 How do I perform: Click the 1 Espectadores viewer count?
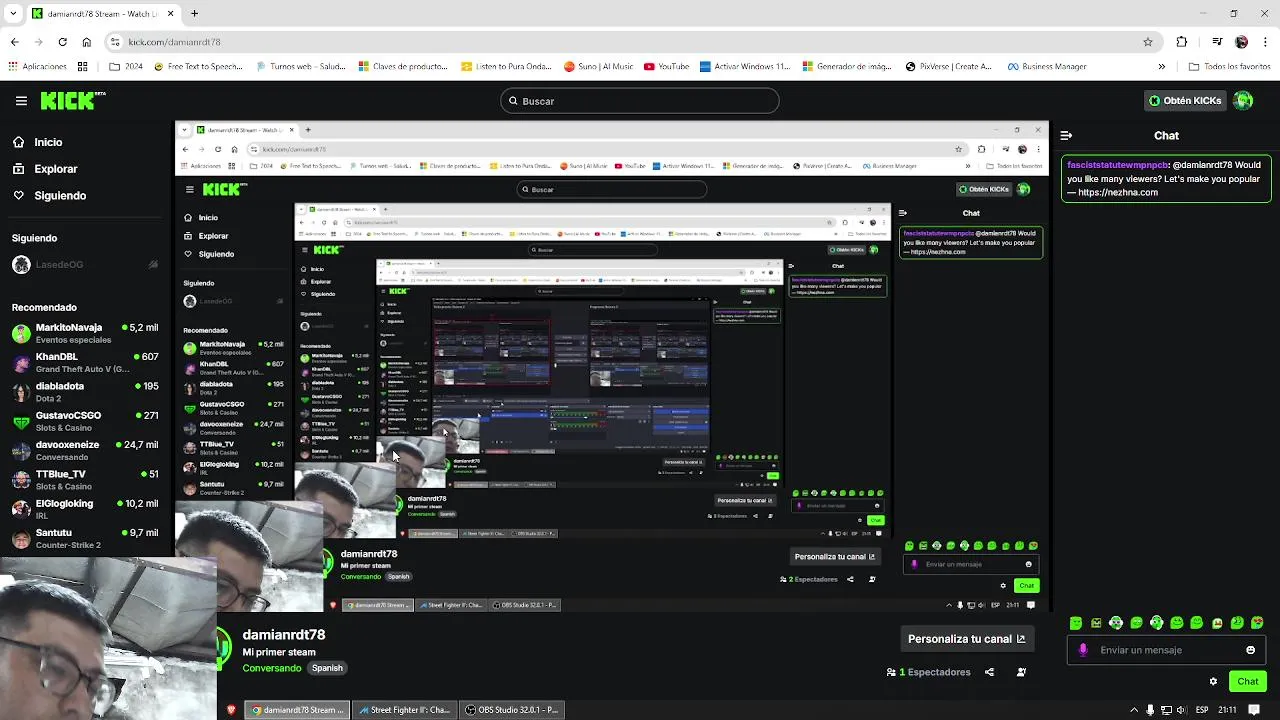929,672
